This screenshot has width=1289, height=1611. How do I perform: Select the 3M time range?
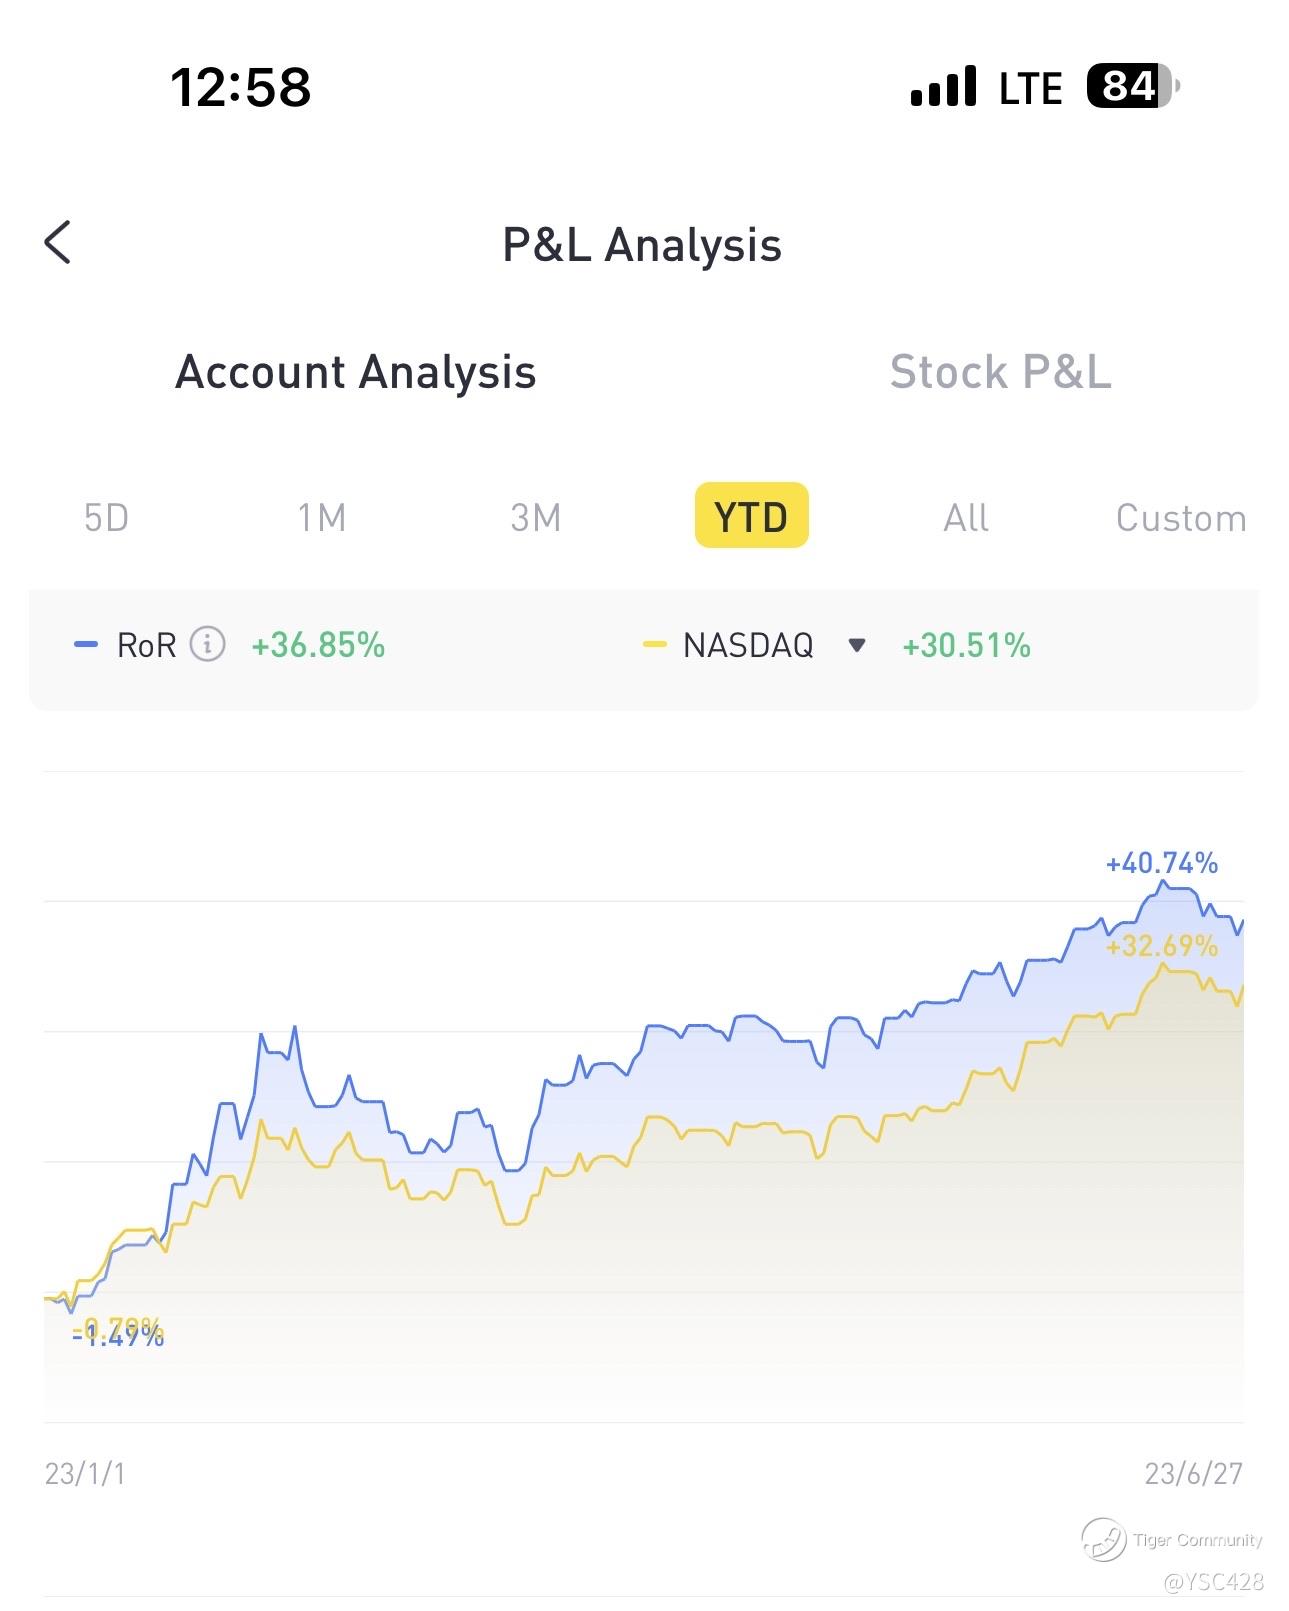coord(536,518)
